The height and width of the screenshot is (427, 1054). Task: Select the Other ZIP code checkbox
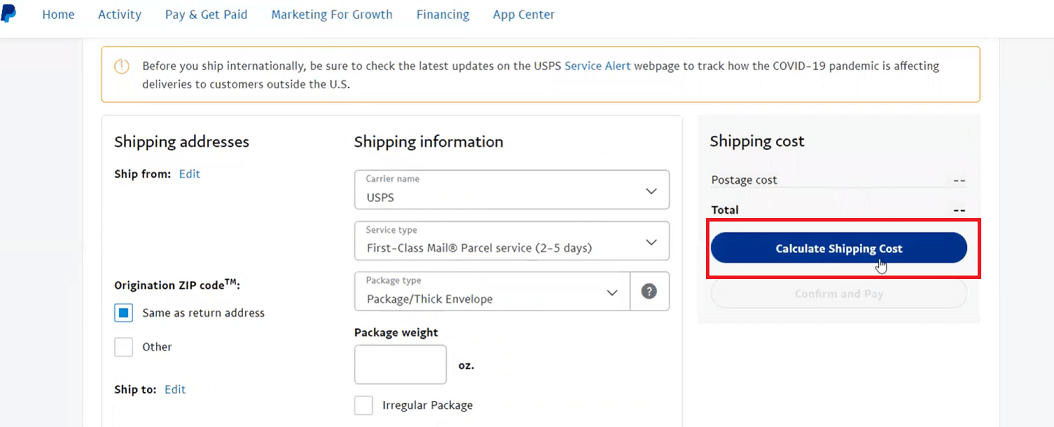coord(124,347)
